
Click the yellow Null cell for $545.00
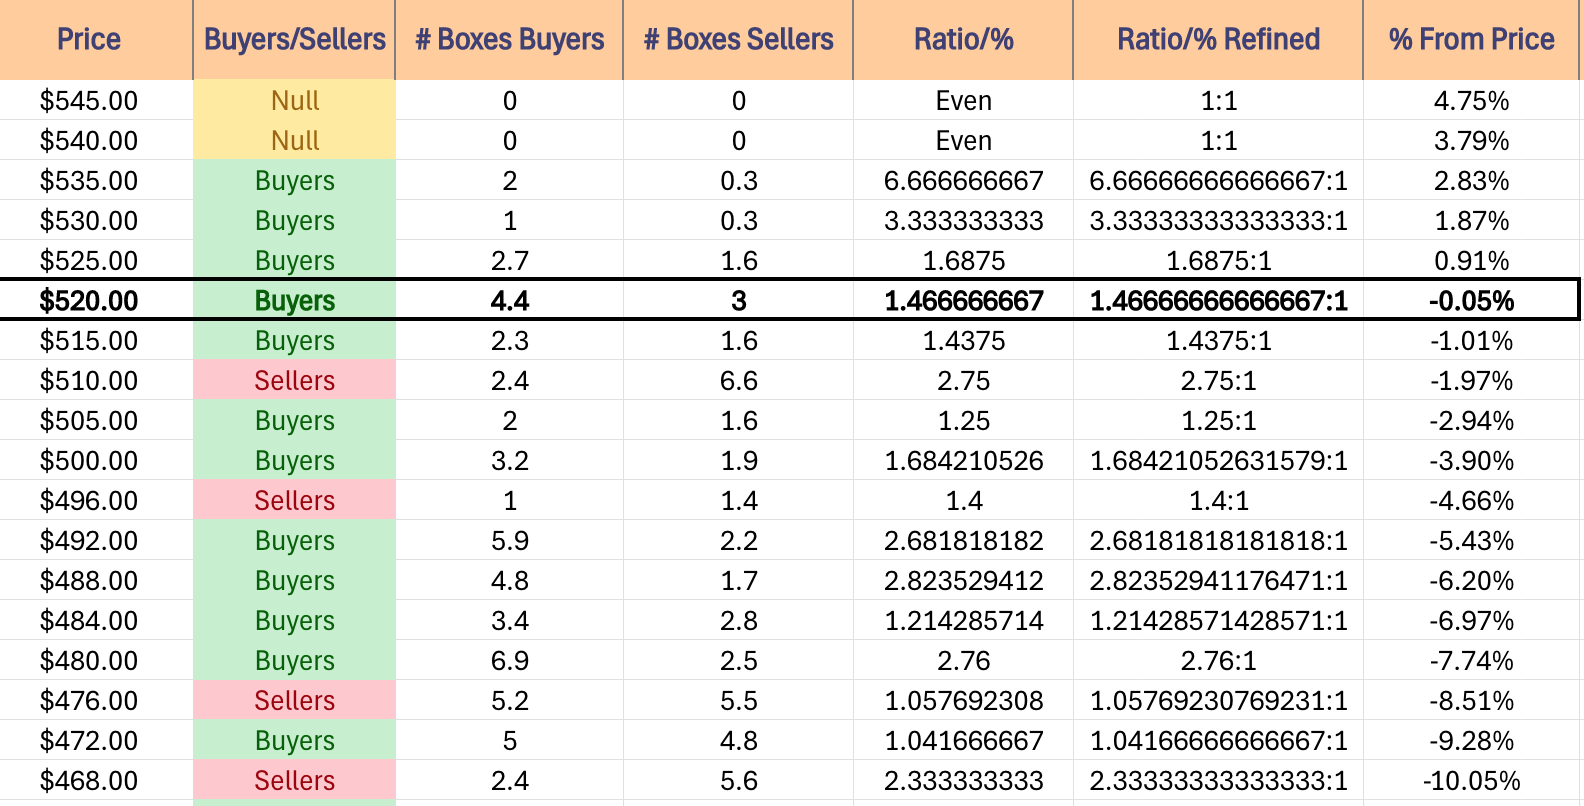[x=294, y=100]
